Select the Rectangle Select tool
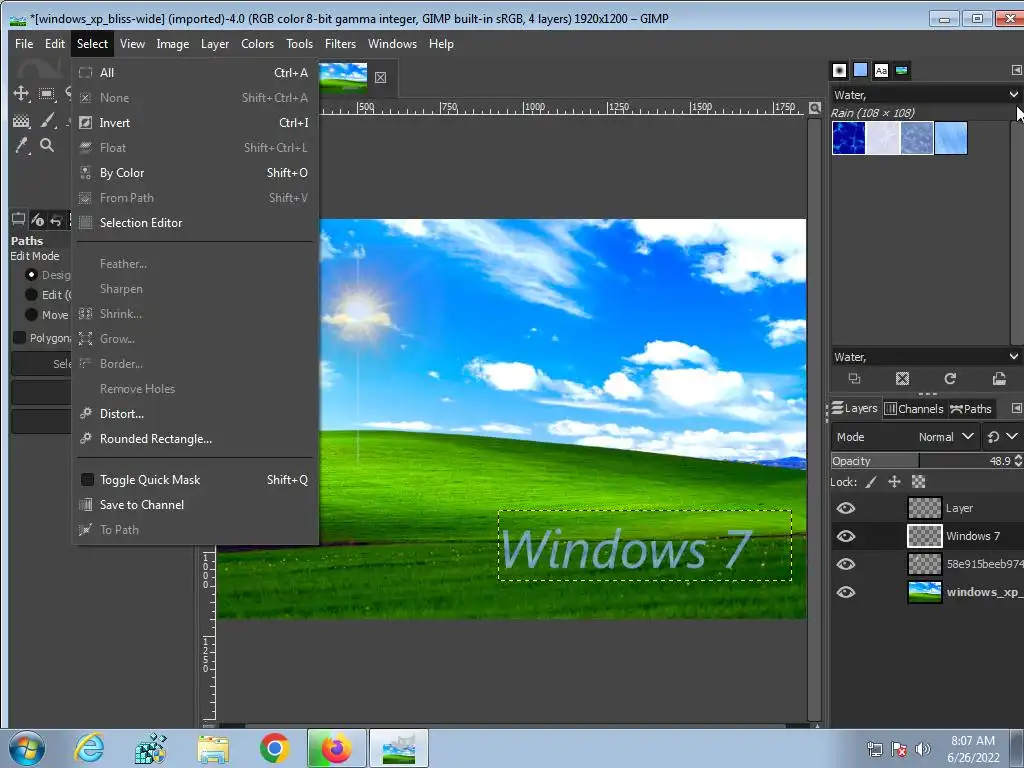This screenshot has width=1024, height=768. click(x=46, y=93)
